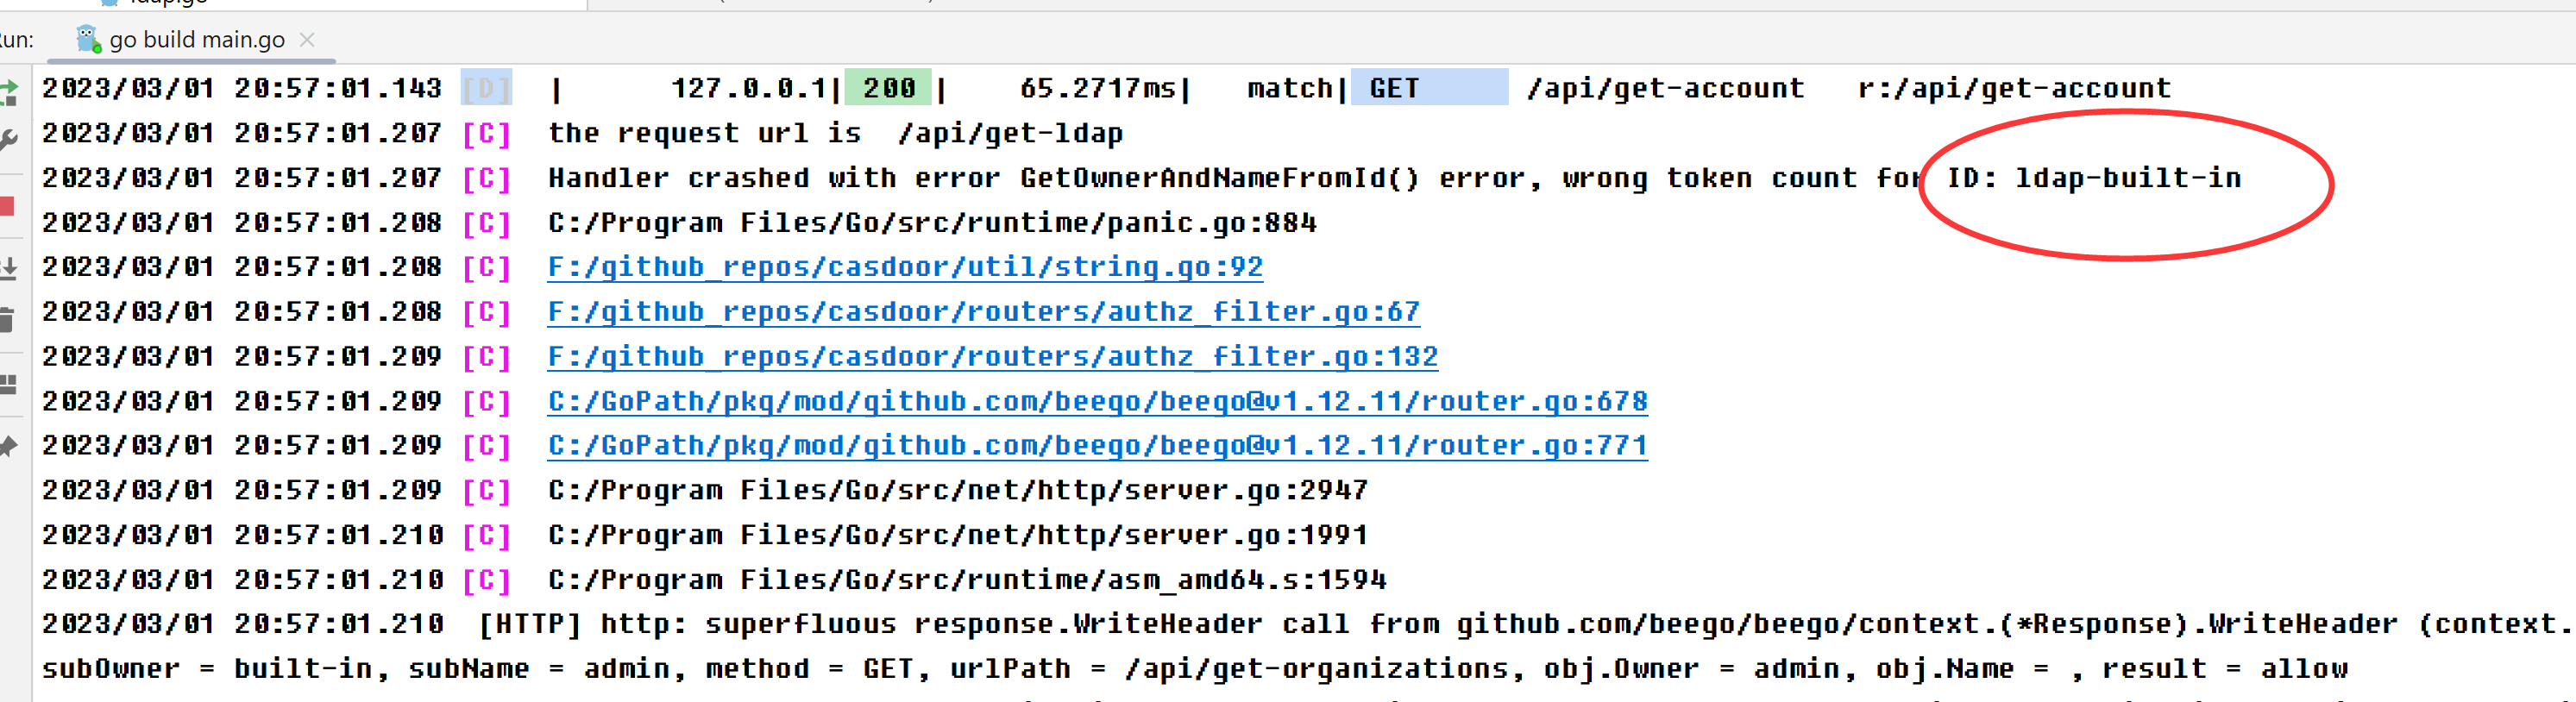Viewport: 2576px width, 702px height.
Task: Select the ldap.go editor tab
Action: point(165,3)
